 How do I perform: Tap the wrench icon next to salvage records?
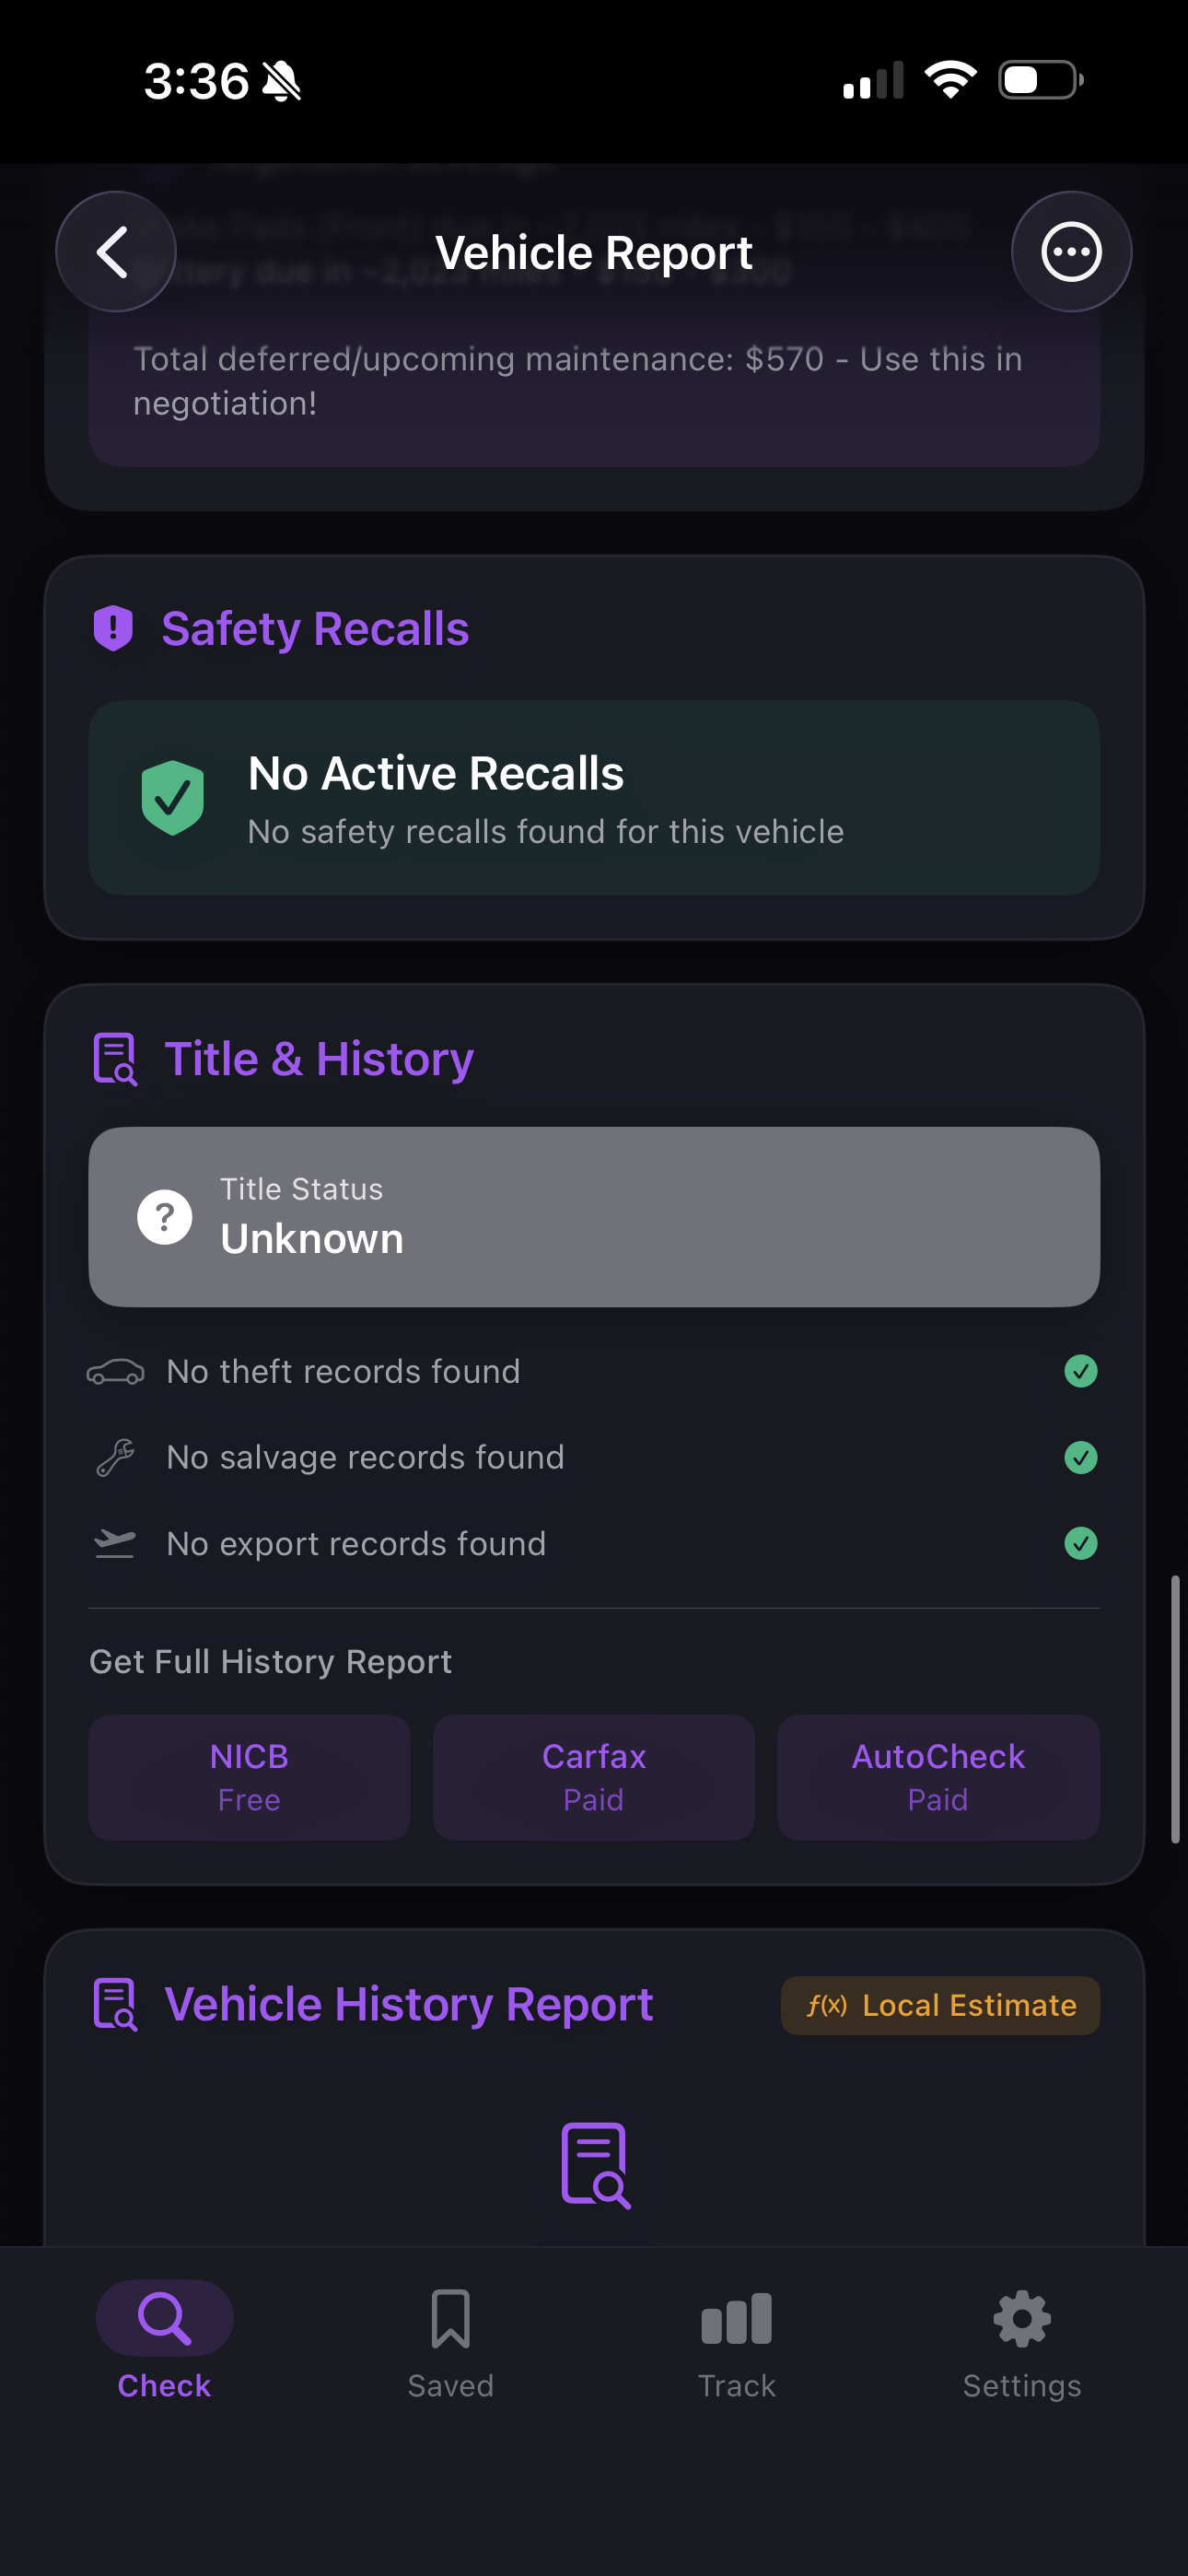[115, 1457]
